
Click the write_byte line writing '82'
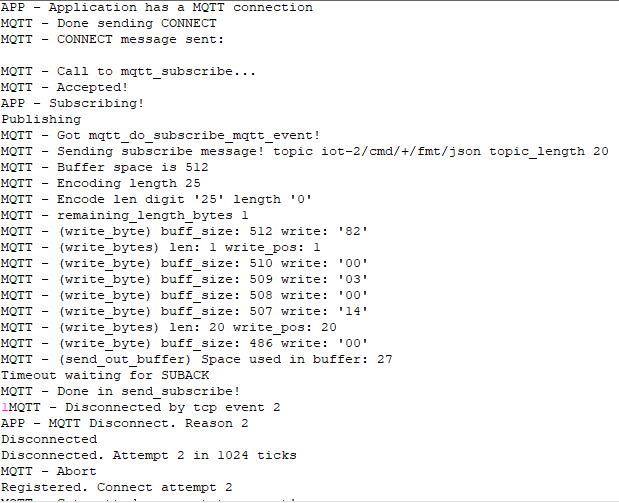pyautogui.click(x=184, y=231)
